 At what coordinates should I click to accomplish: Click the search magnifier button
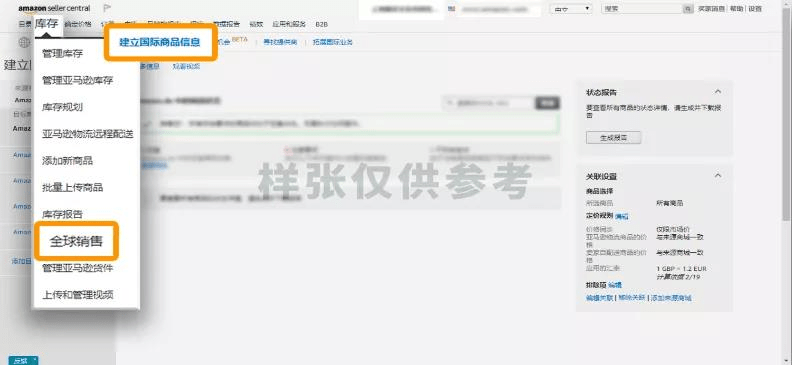(x=687, y=9)
